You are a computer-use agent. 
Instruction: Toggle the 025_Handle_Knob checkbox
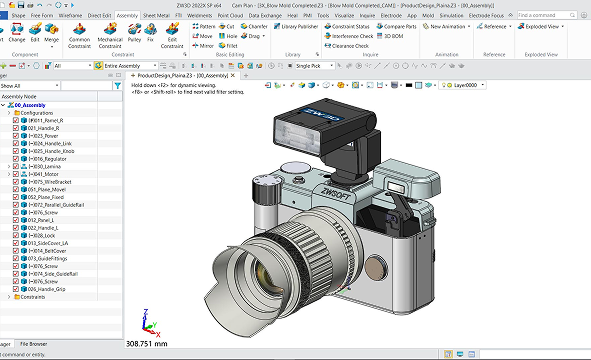tap(16, 151)
